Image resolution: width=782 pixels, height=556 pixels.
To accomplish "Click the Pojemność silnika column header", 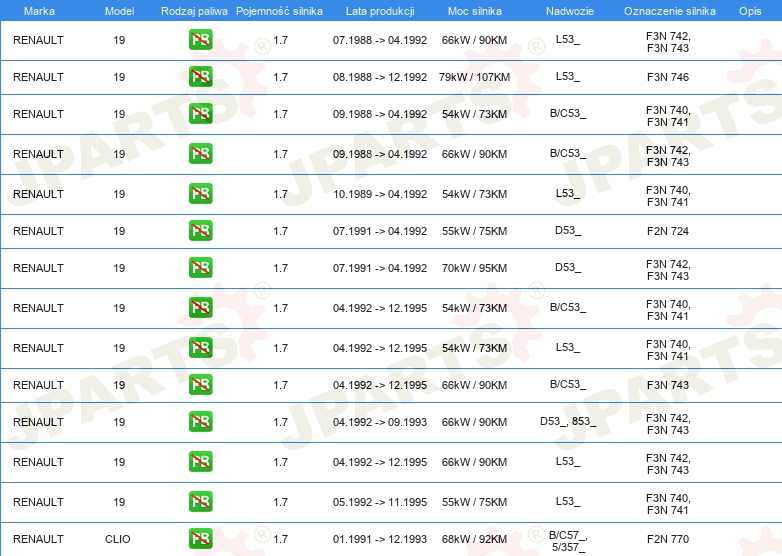I will pyautogui.click(x=279, y=11).
